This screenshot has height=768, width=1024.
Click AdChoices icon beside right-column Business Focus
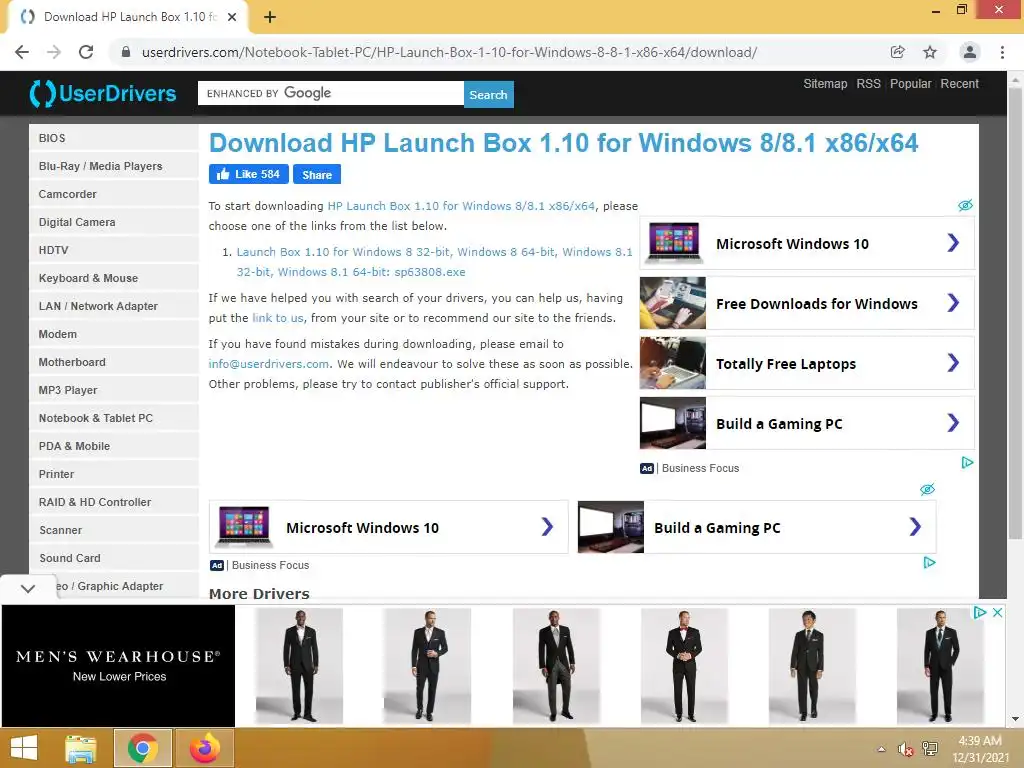967,463
